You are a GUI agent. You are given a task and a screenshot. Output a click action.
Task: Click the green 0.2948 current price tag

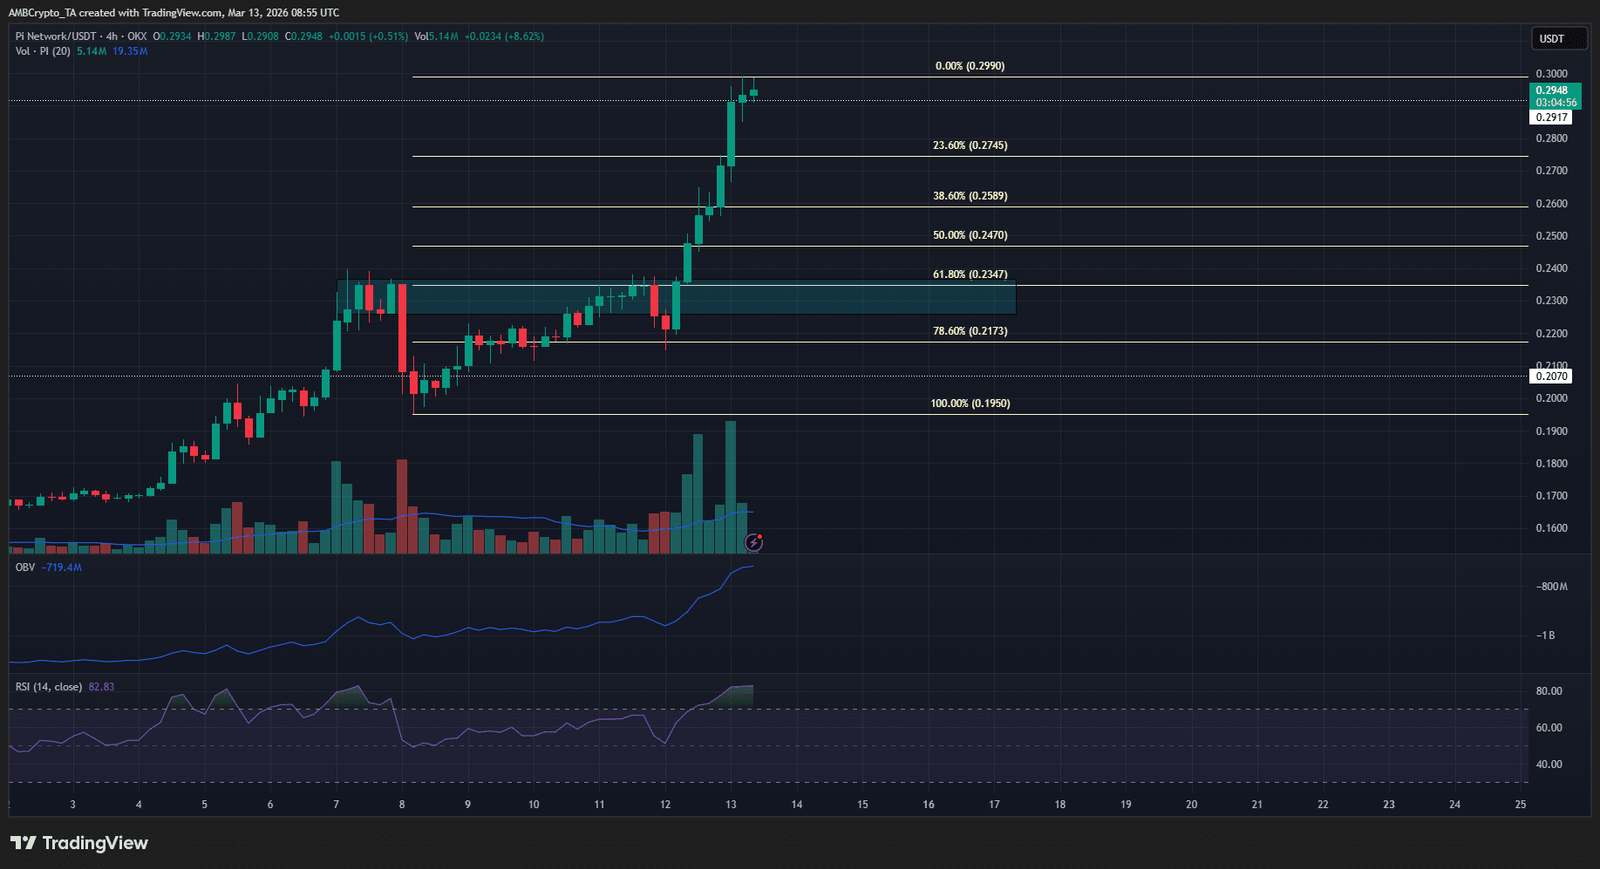1555,96
